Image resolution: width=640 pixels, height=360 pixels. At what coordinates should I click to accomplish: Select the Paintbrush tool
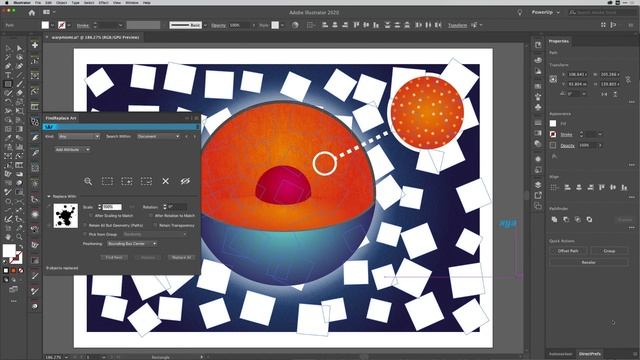pos(19,84)
